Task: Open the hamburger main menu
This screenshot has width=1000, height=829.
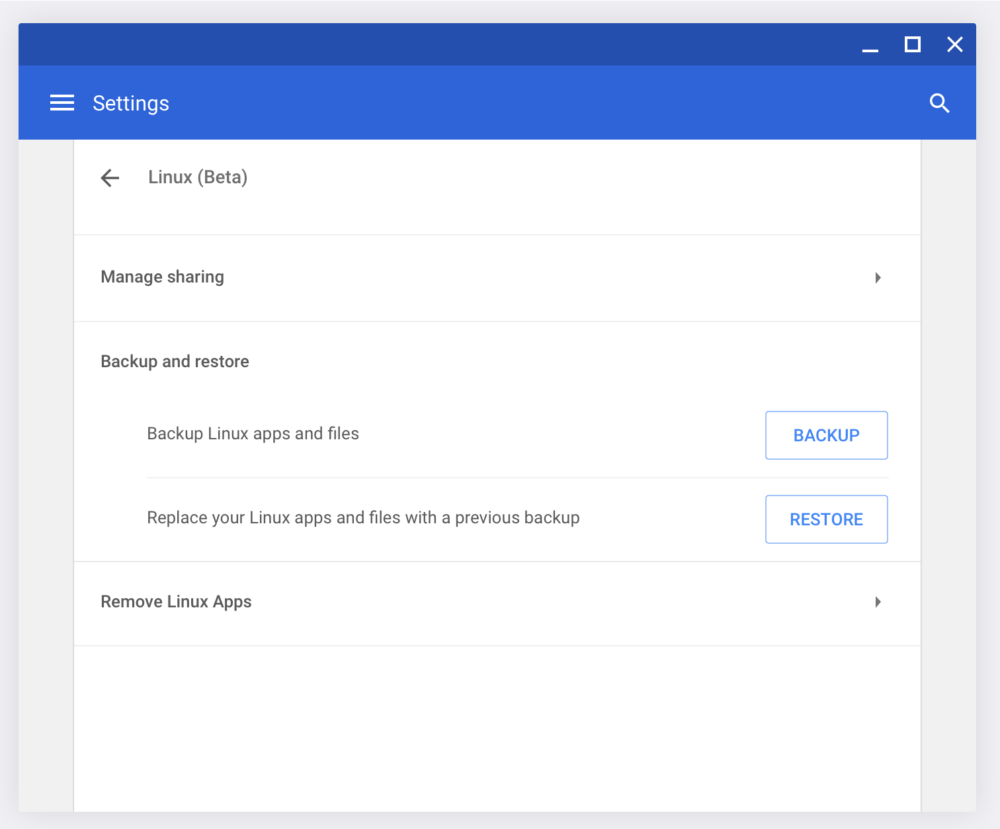Action: click(x=62, y=103)
